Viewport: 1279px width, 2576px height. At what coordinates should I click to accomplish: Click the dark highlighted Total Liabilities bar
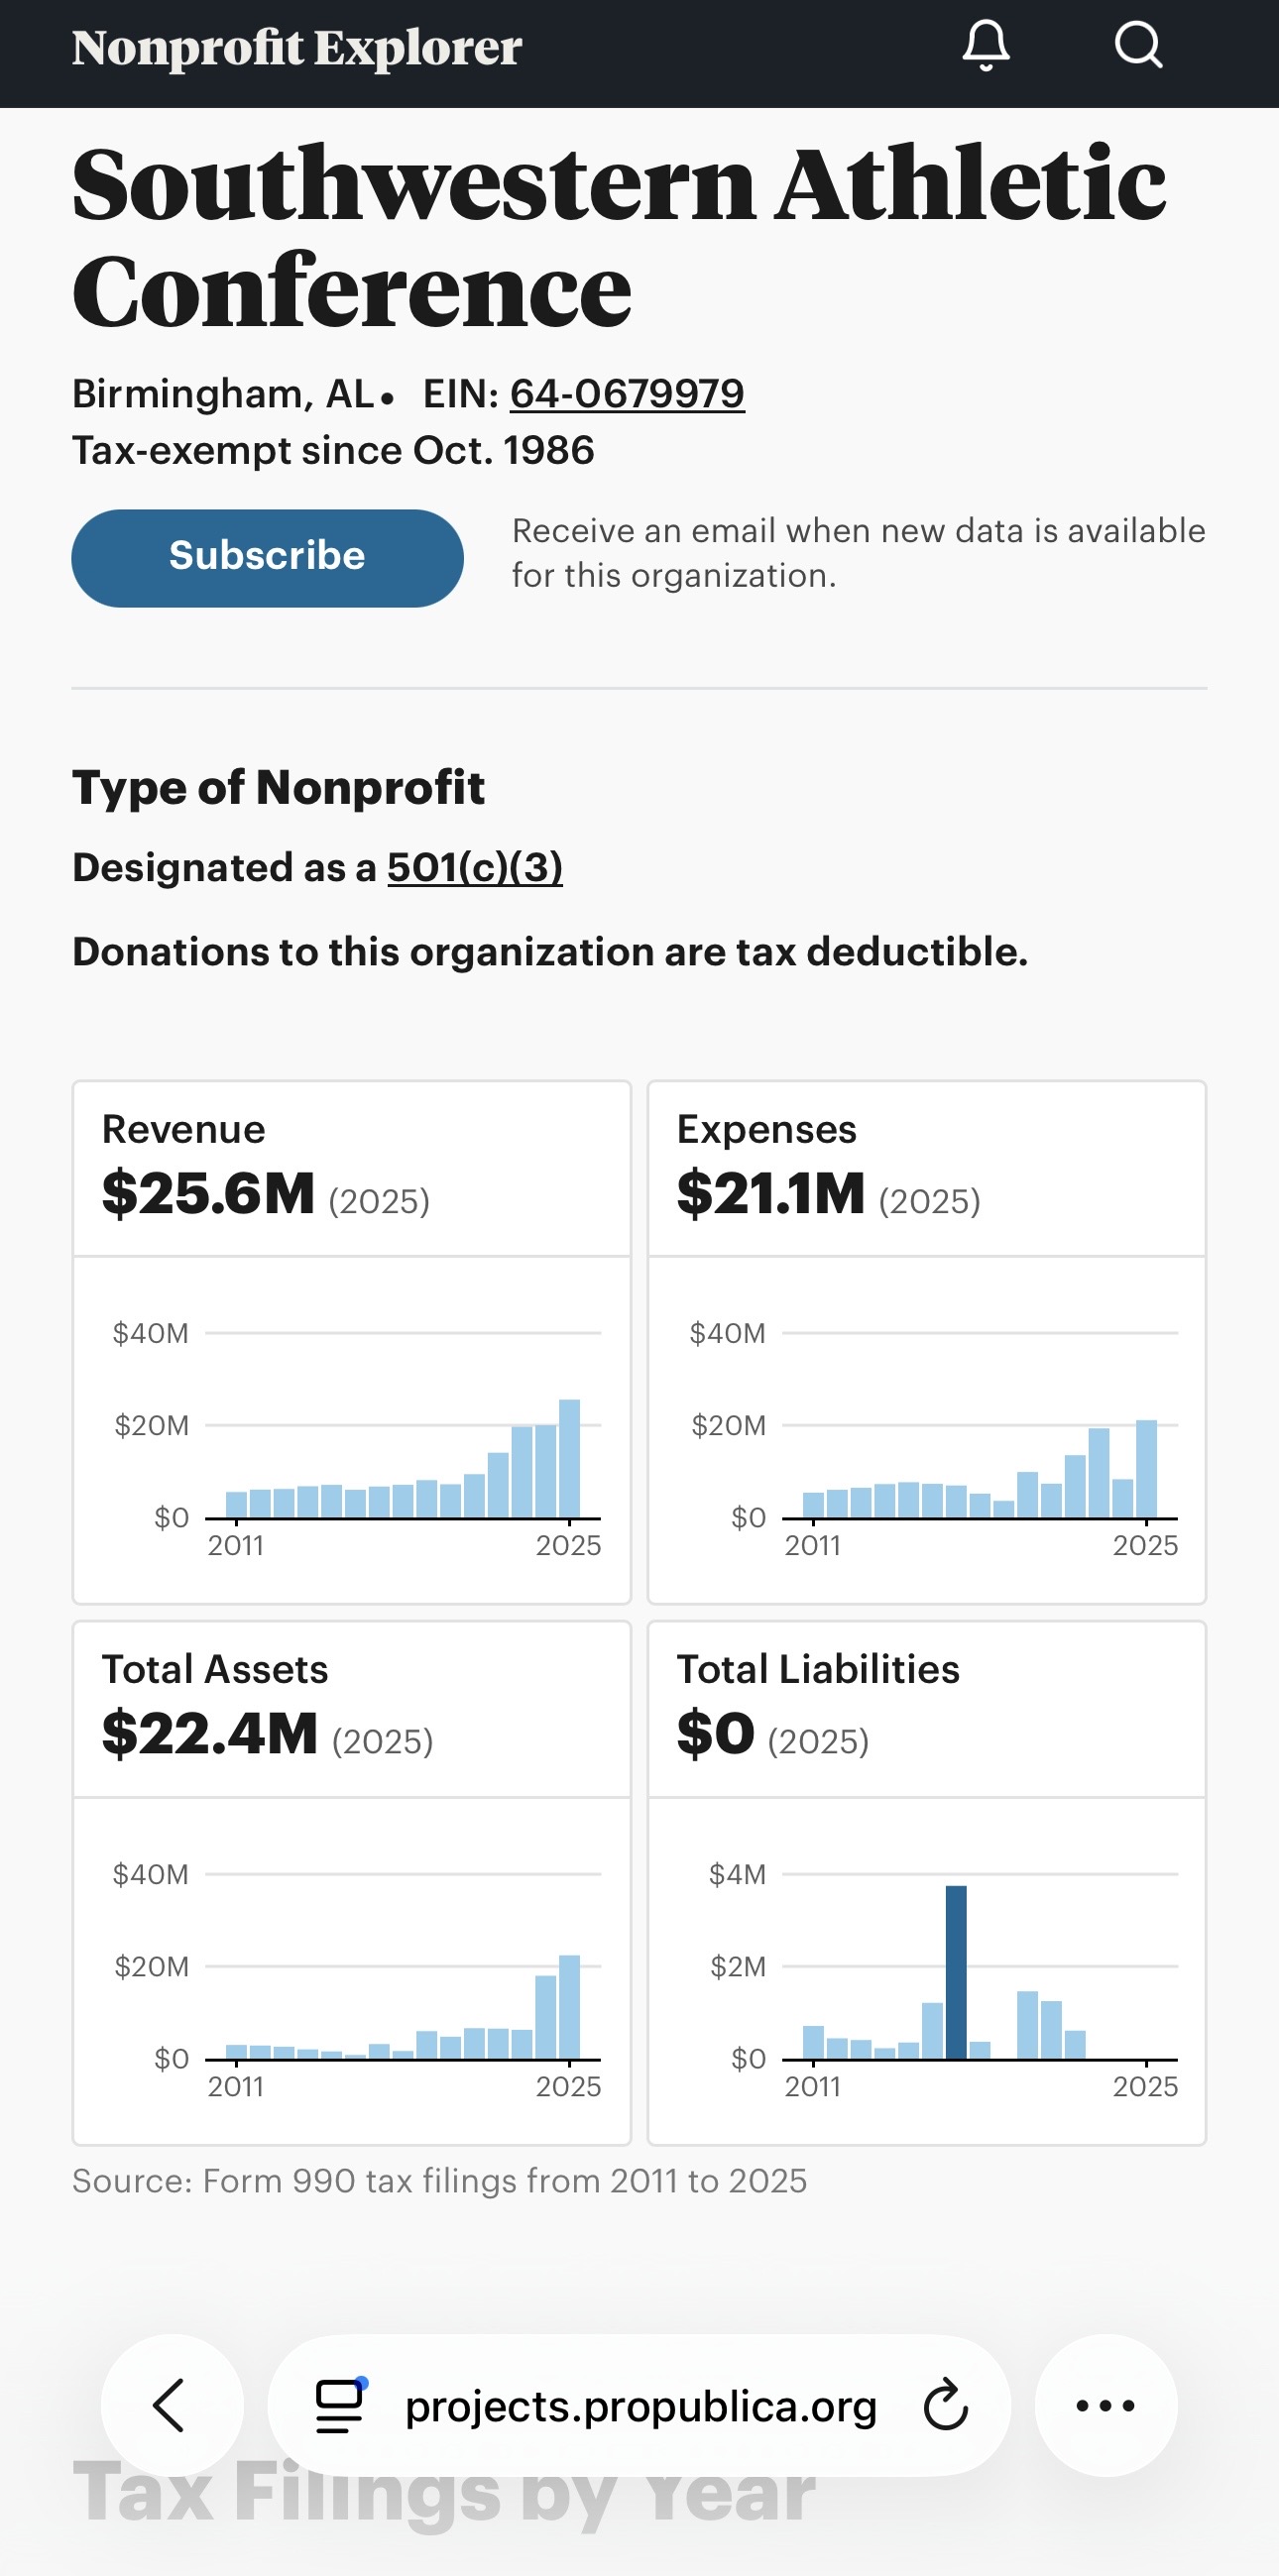(956, 1972)
